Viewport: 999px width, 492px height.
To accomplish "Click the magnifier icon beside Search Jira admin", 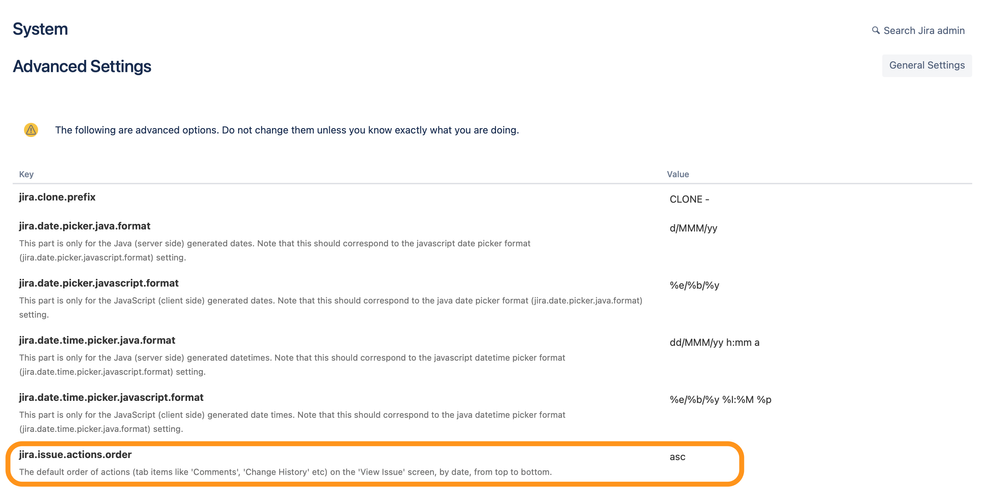I will click(x=875, y=31).
